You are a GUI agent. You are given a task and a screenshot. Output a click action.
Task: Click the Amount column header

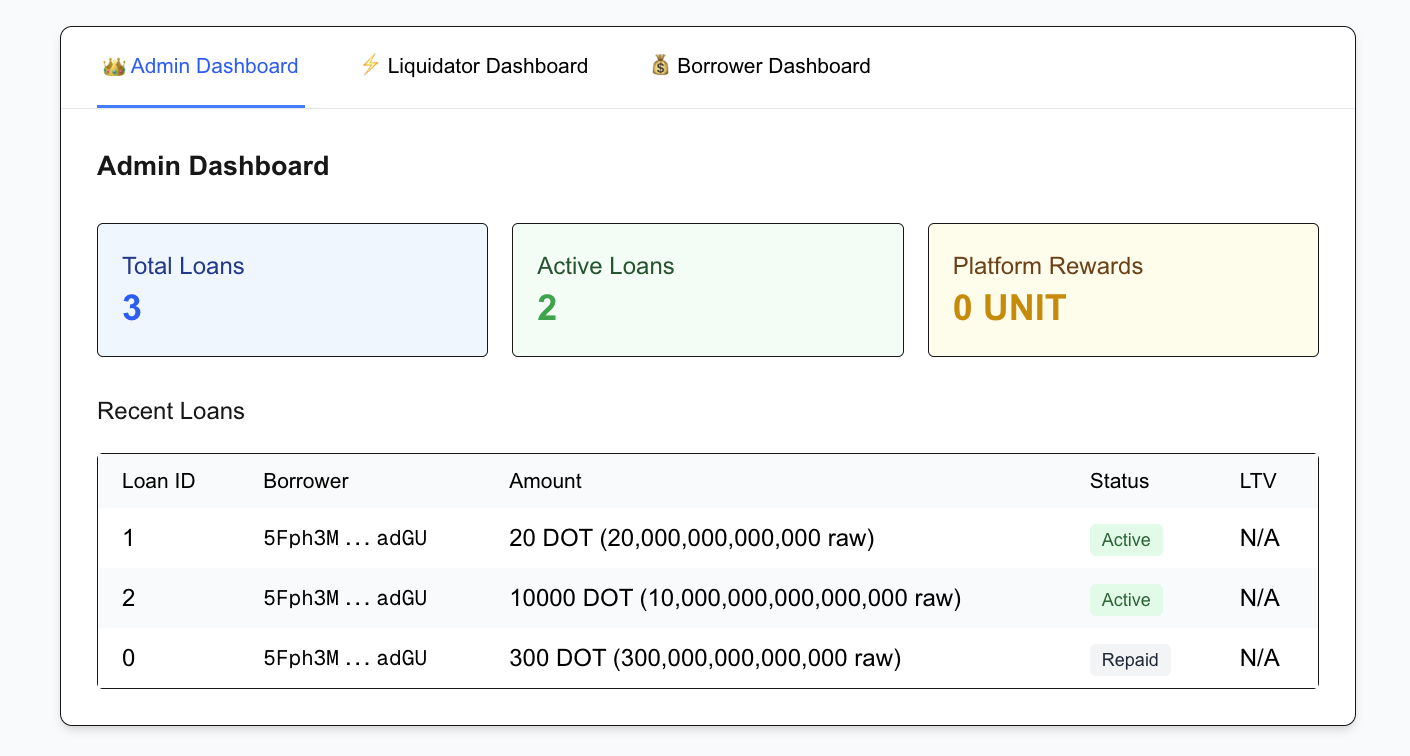click(545, 481)
